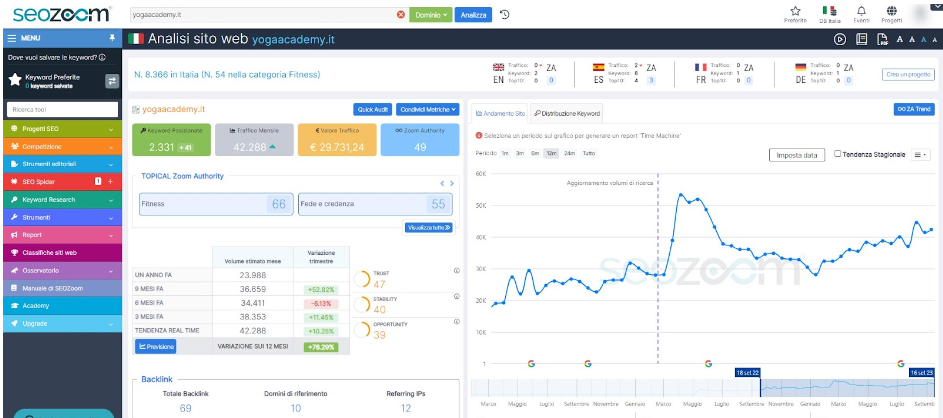Select 24m period
The image size is (943, 418).
click(569, 153)
